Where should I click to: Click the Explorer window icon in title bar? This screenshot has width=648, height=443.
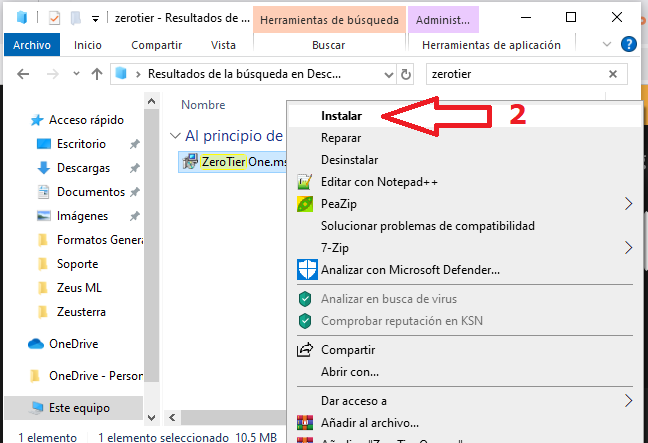click(x=21, y=17)
